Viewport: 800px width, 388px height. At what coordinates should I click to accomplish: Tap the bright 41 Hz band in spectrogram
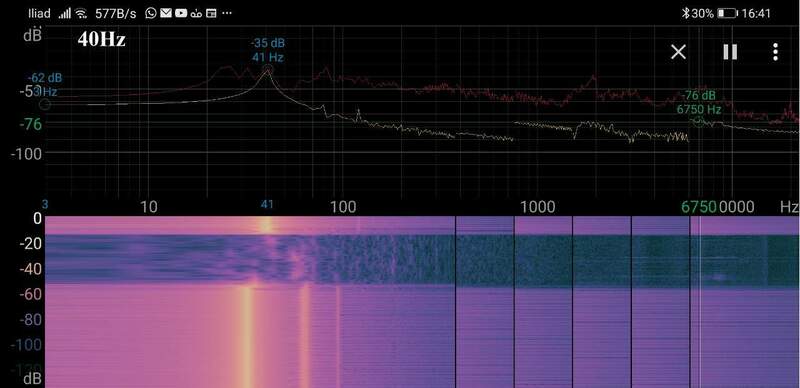[x=266, y=225]
